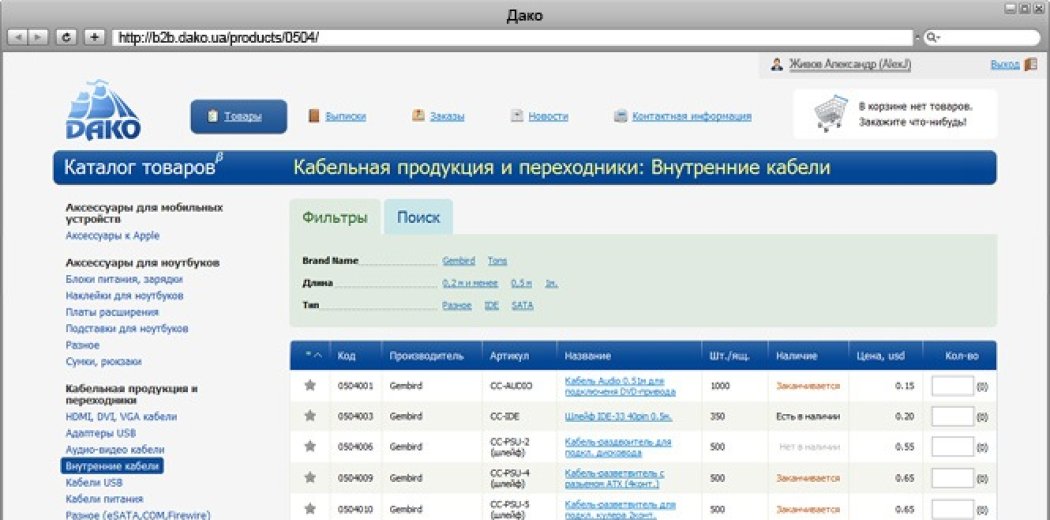Filter type IDE
This screenshot has width=1050, height=520.
pyautogui.click(x=492, y=305)
